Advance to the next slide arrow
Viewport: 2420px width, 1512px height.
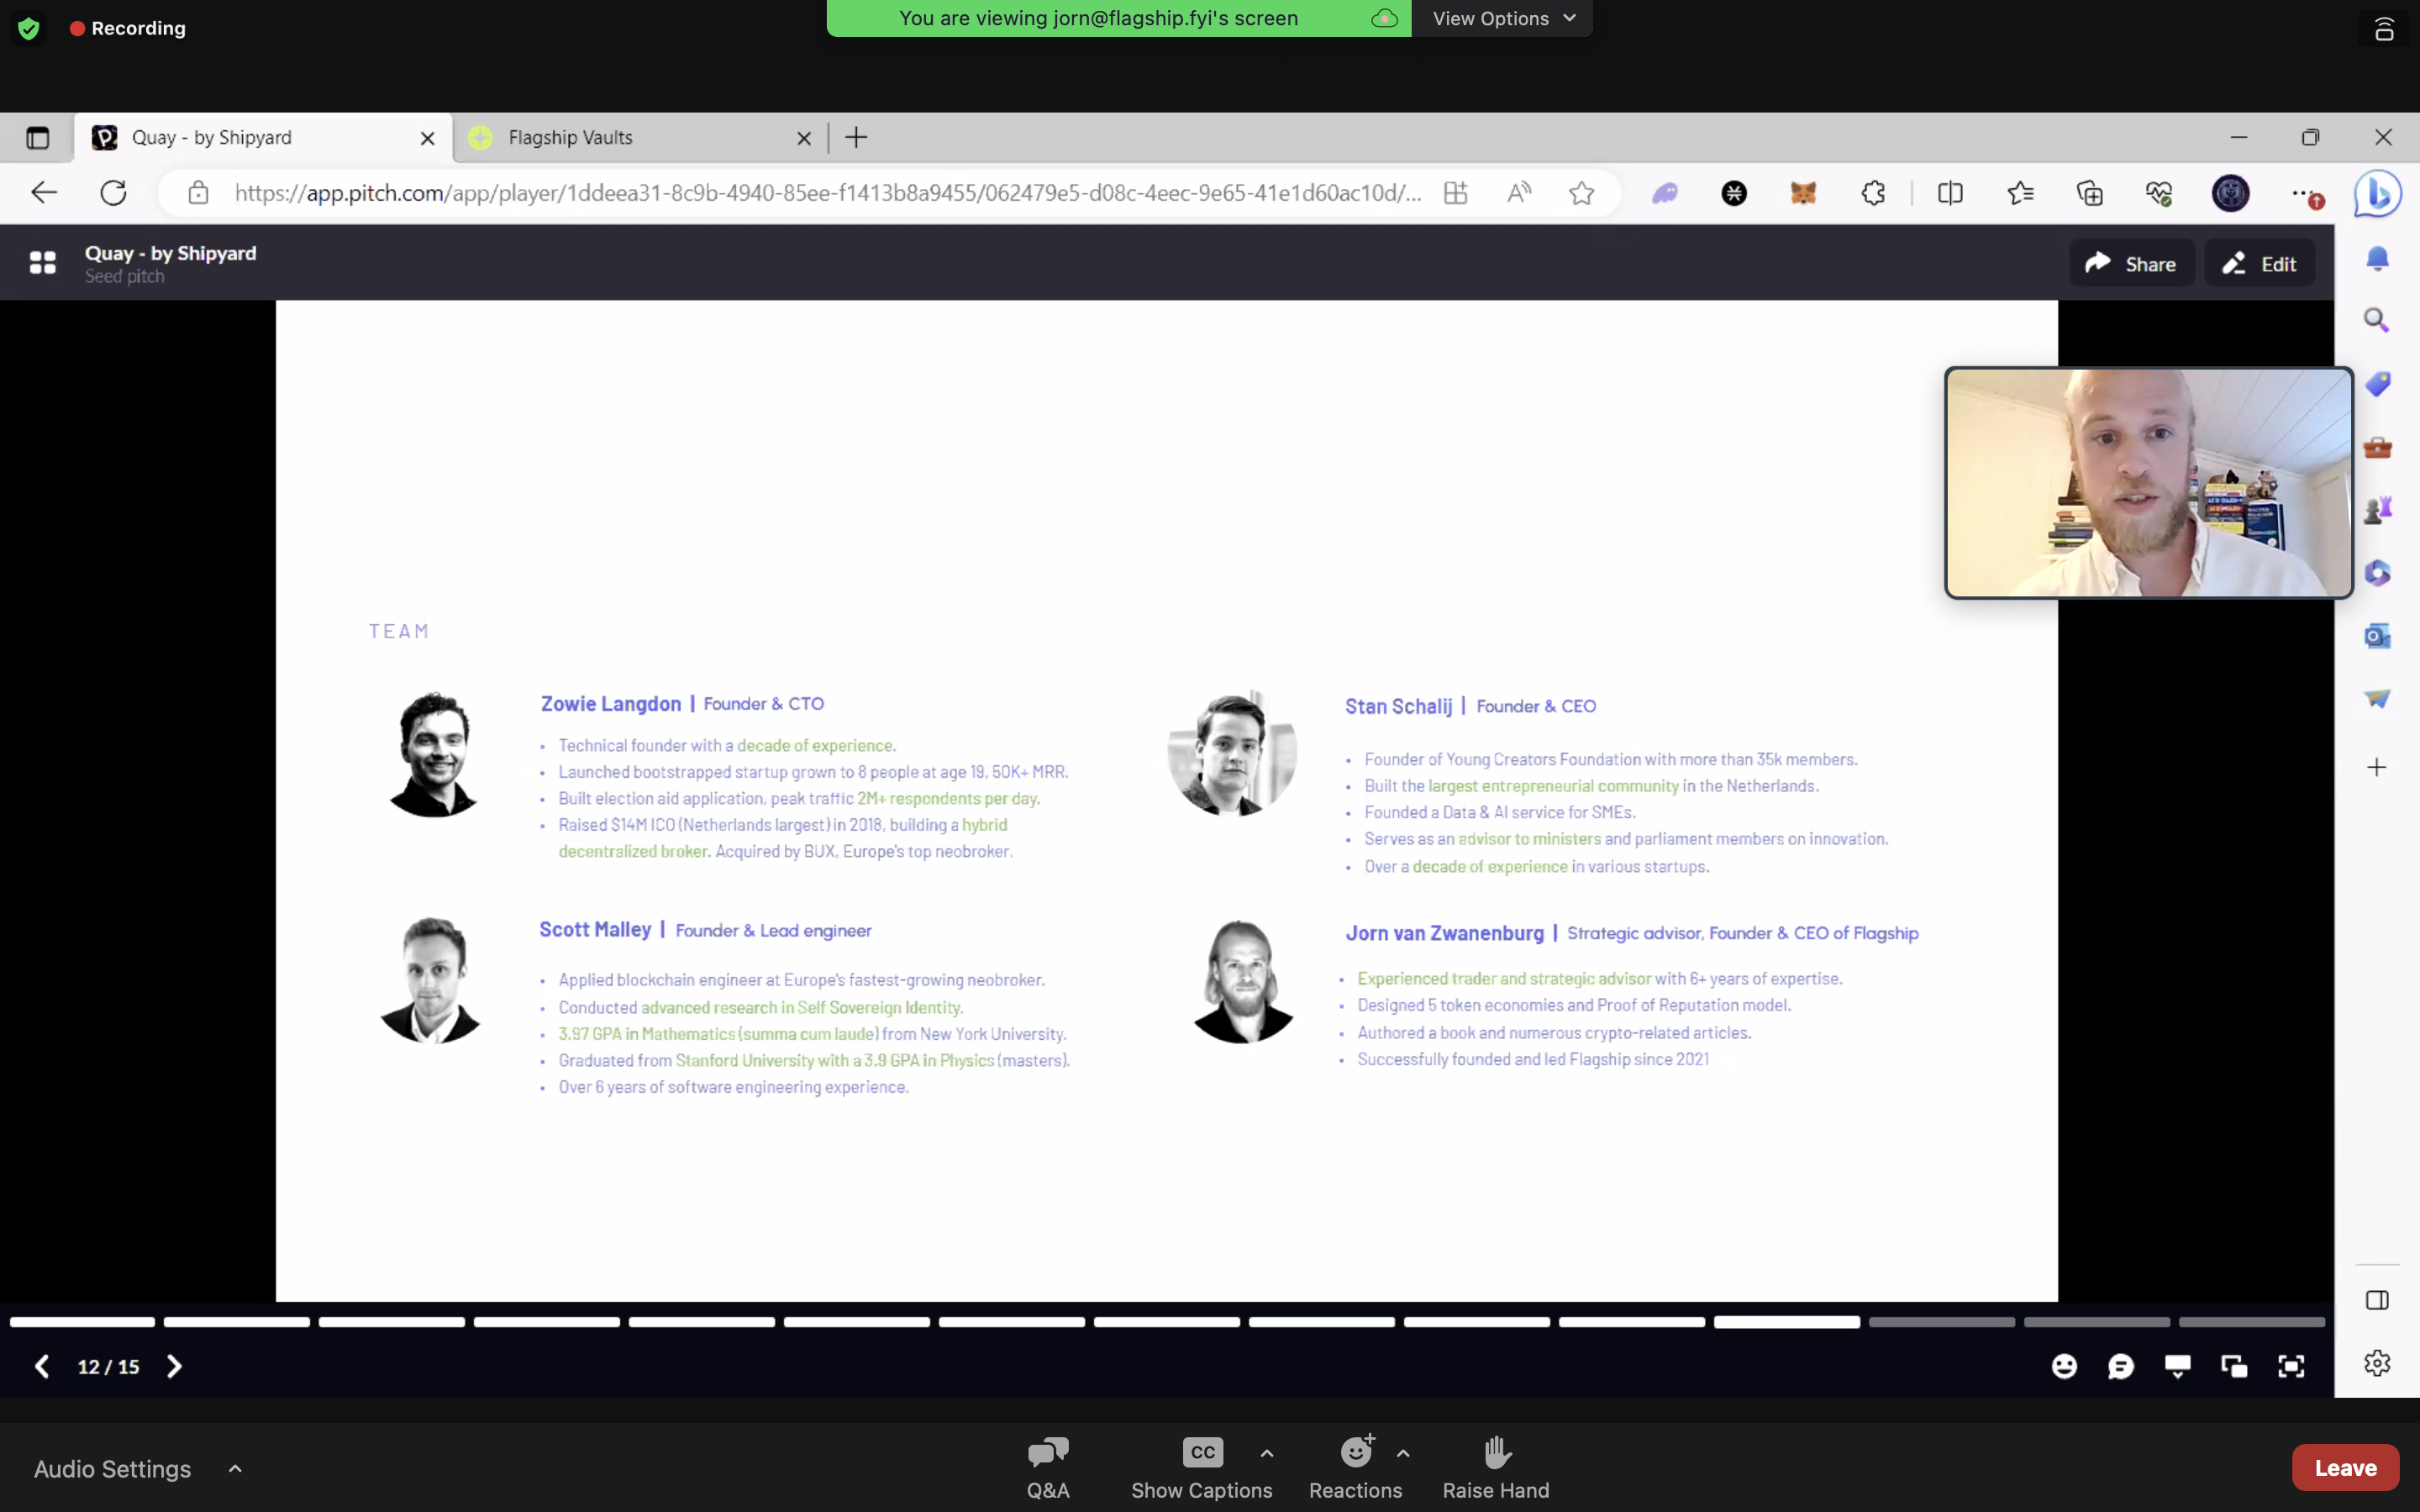click(174, 1366)
